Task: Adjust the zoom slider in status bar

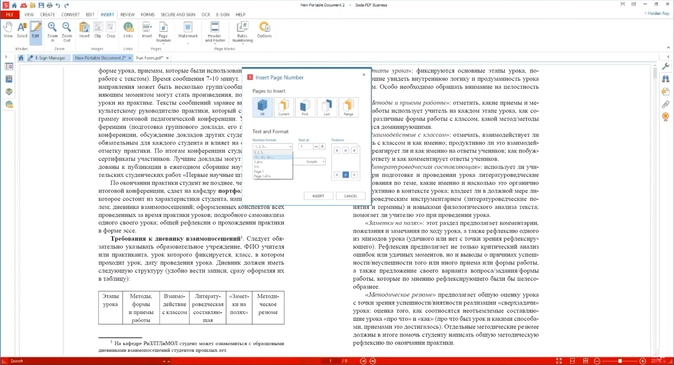Action: [620, 361]
